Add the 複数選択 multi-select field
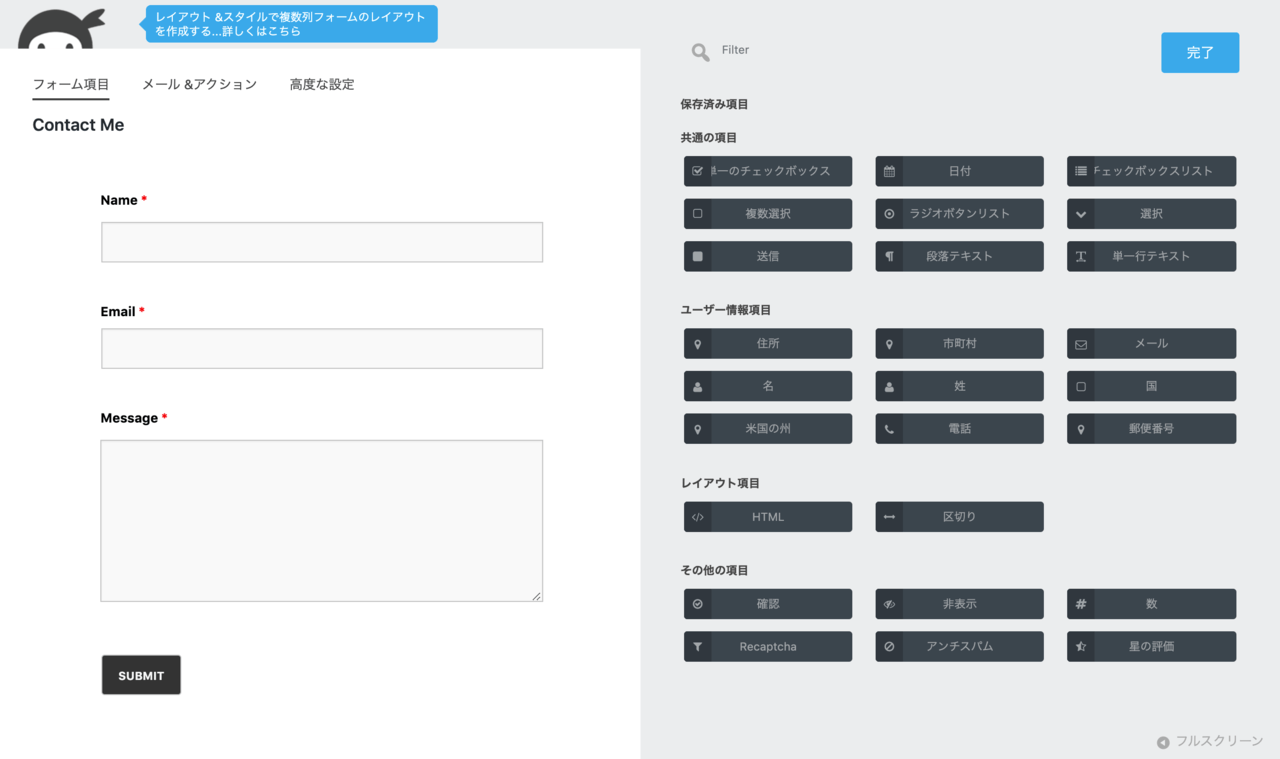This screenshot has width=1280, height=759. coord(768,214)
